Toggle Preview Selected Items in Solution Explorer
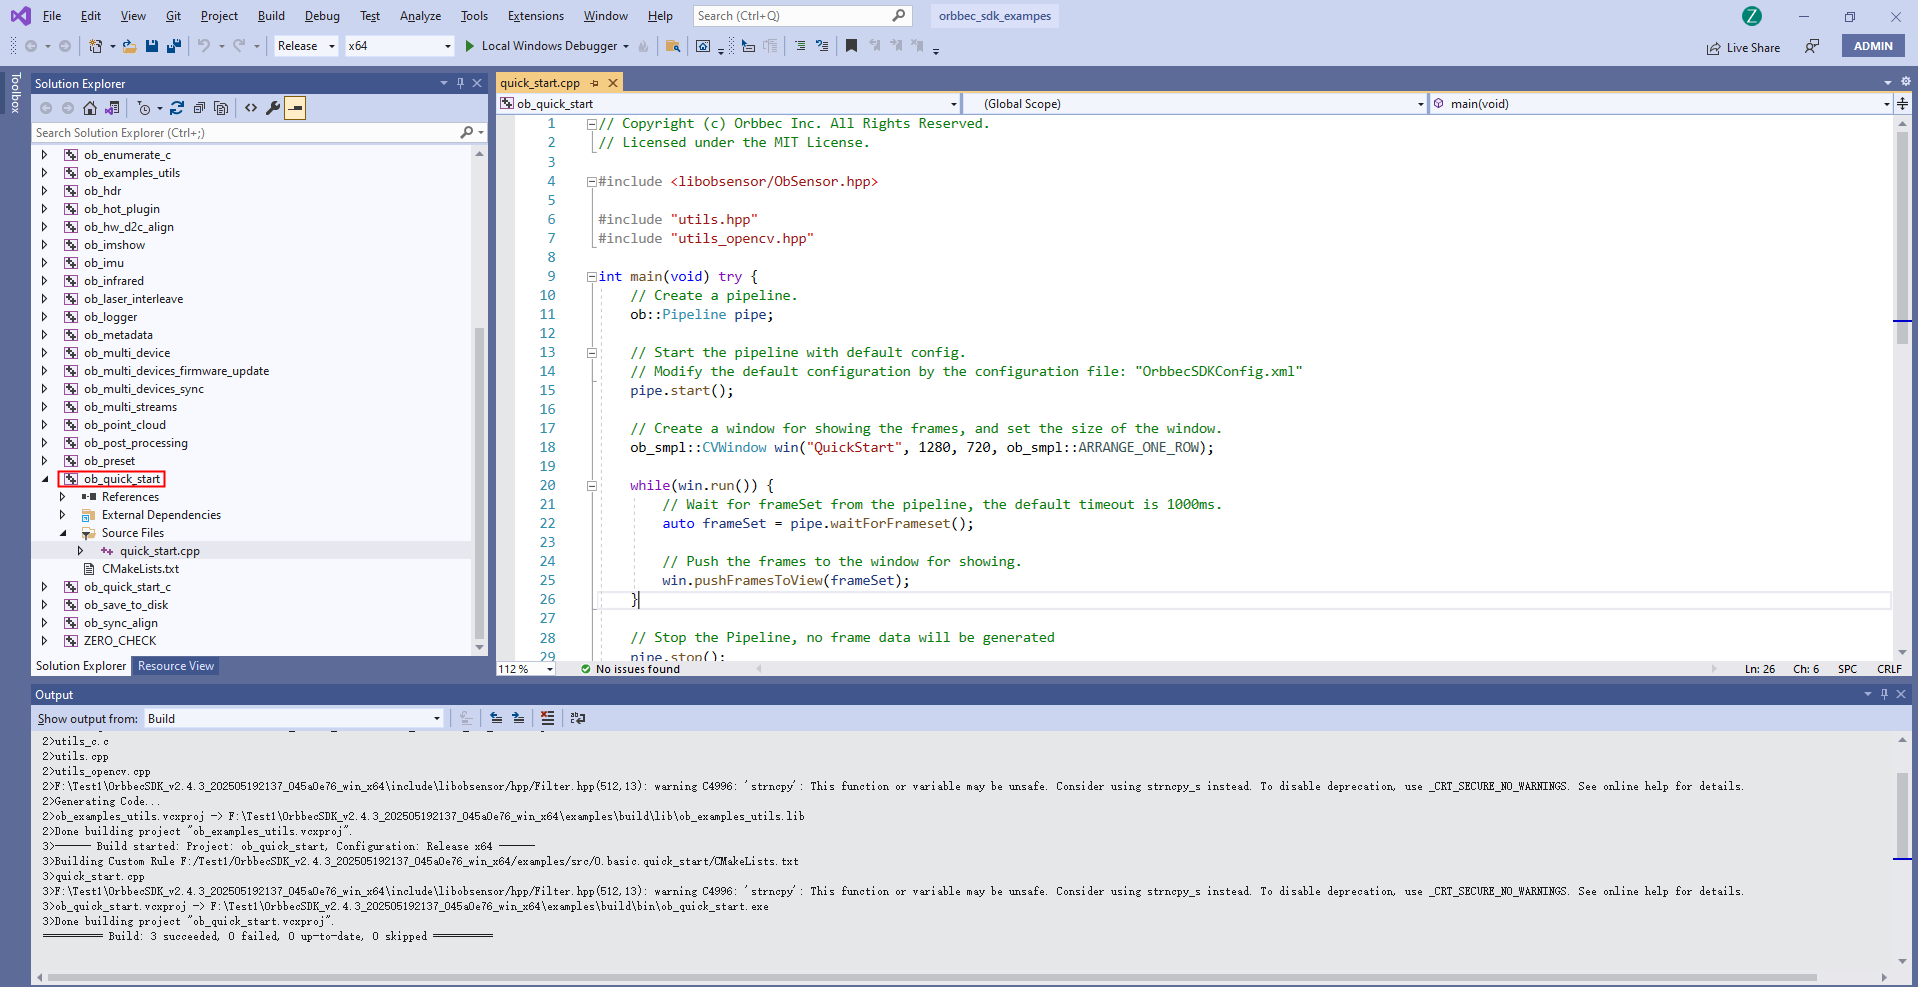1918x987 pixels. [x=295, y=108]
